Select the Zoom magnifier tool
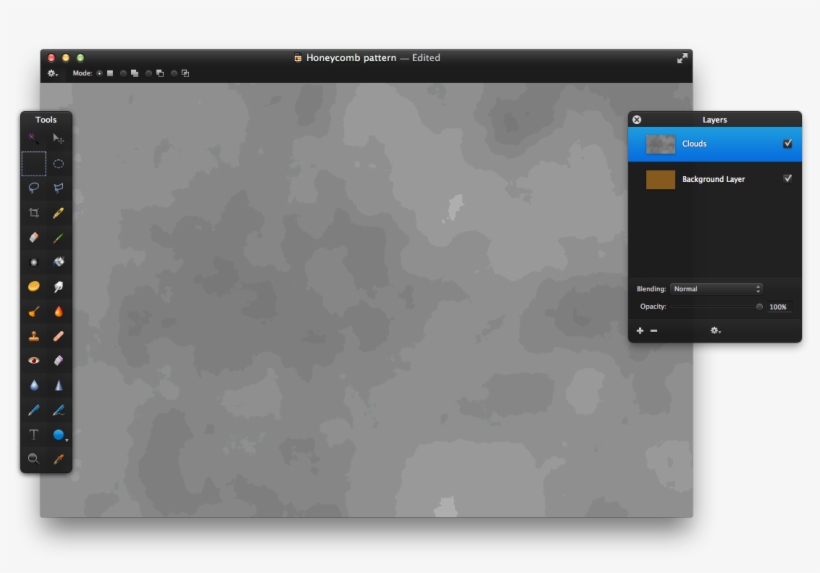820x573 pixels. pos(34,459)
